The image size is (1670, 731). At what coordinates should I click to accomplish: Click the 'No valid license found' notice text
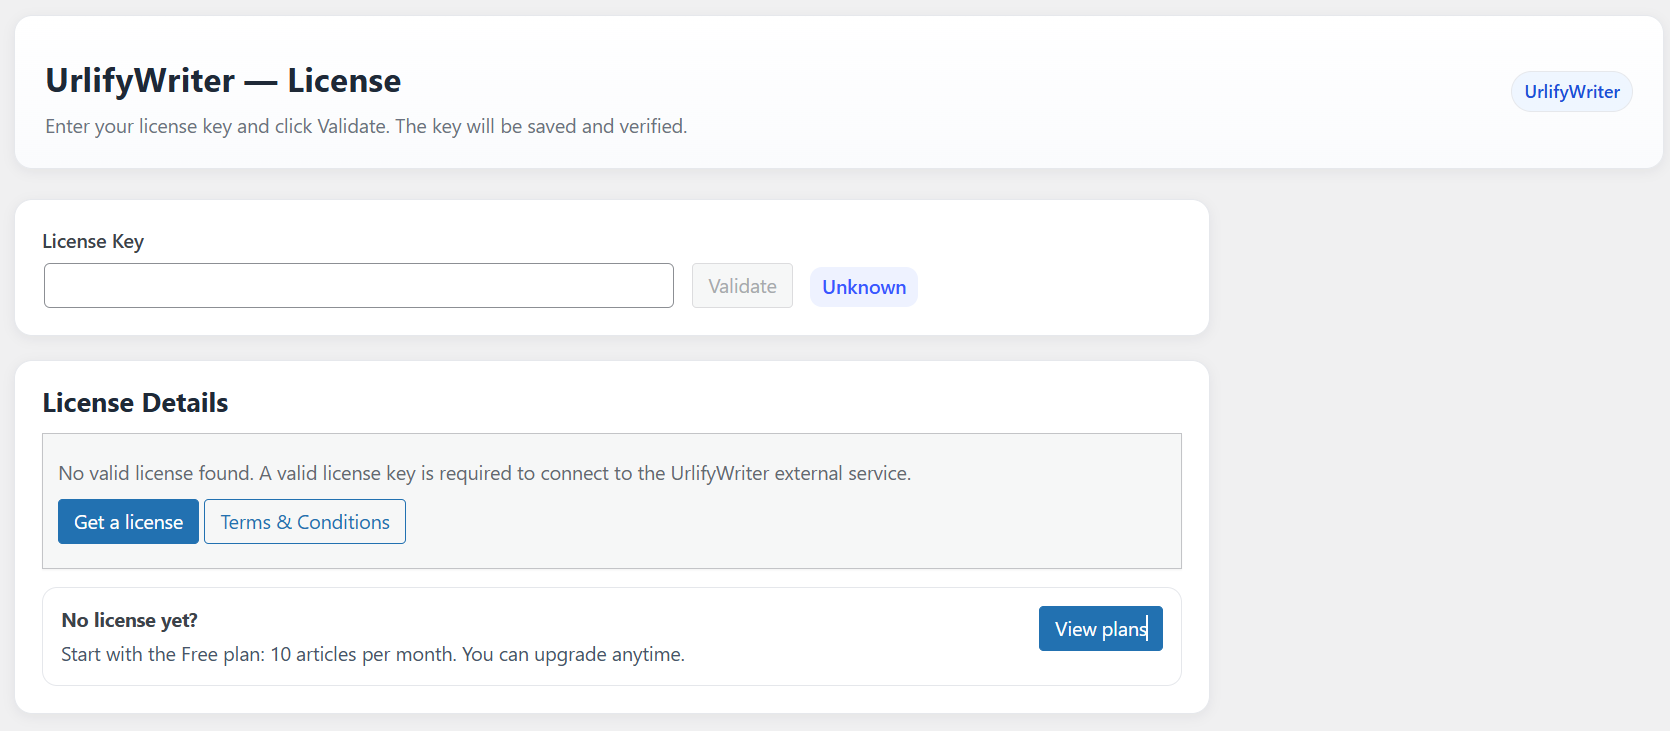pyautogui.click(x=485, y=473)
